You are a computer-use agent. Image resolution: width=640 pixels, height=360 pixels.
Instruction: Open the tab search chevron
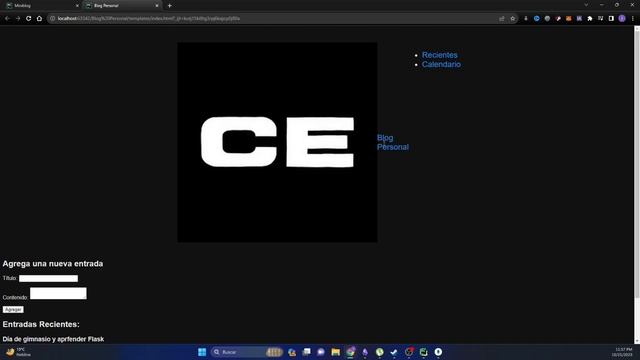[x=586, y=5]
